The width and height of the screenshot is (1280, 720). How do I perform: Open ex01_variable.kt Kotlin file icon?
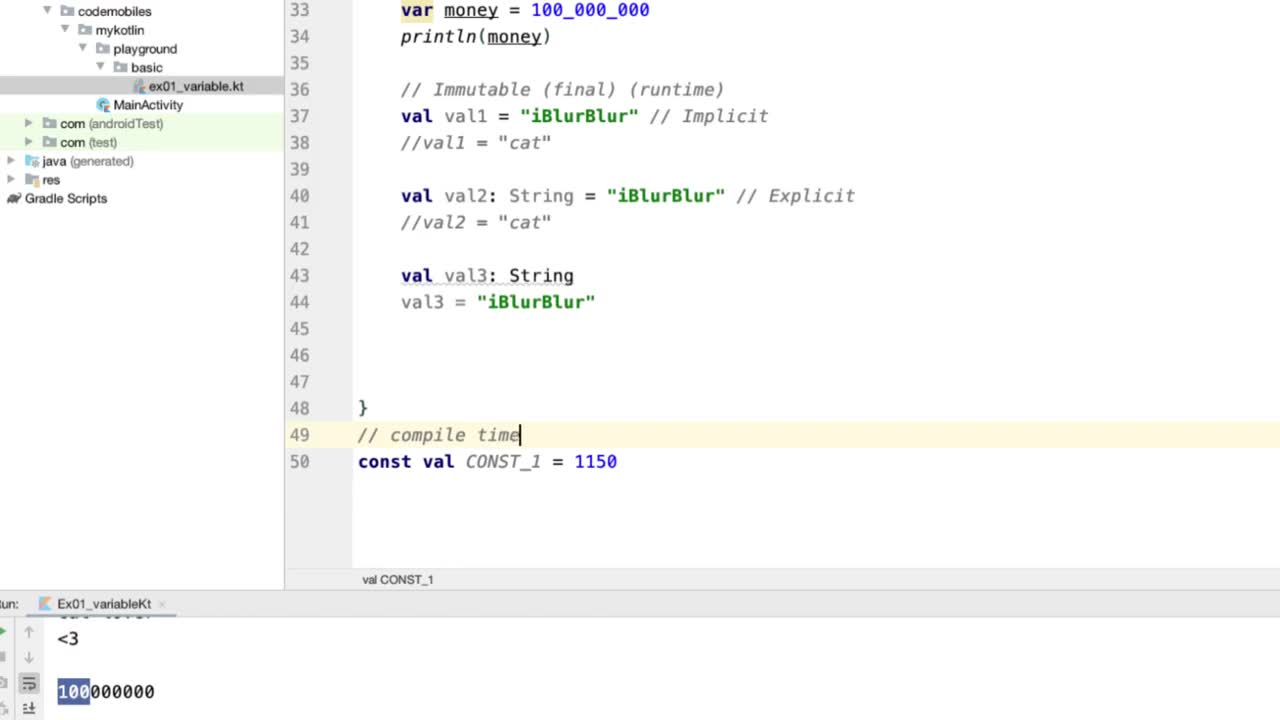138,86
